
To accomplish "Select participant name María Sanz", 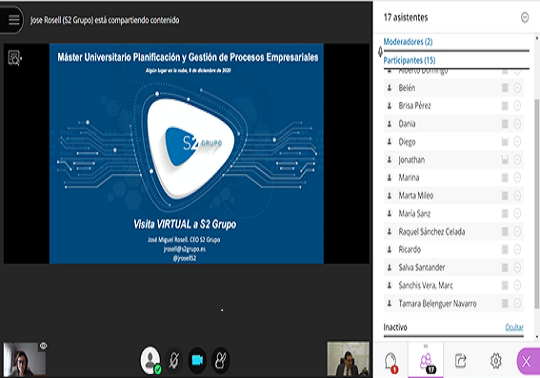I will [415, 213].
